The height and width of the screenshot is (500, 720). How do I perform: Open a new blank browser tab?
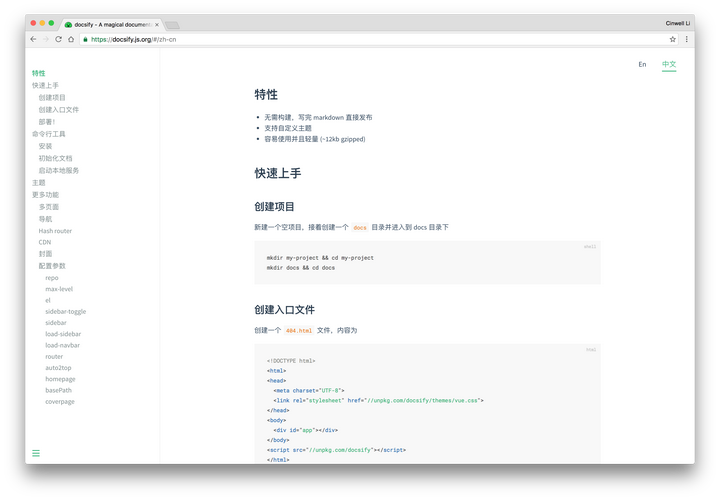click(172, 25)
